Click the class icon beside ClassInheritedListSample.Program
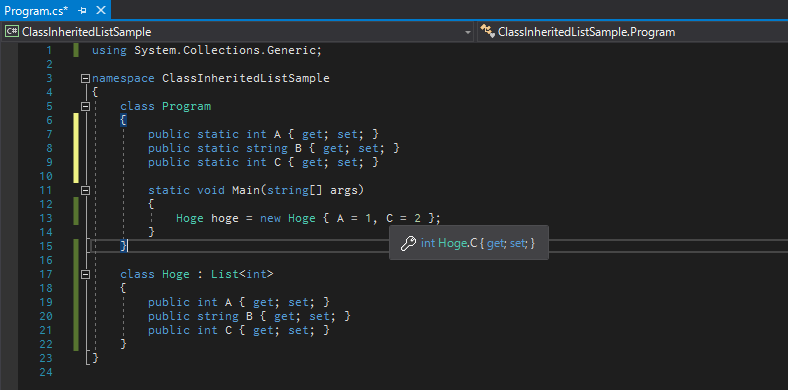788x390 pixels. (x=487, y=32)
